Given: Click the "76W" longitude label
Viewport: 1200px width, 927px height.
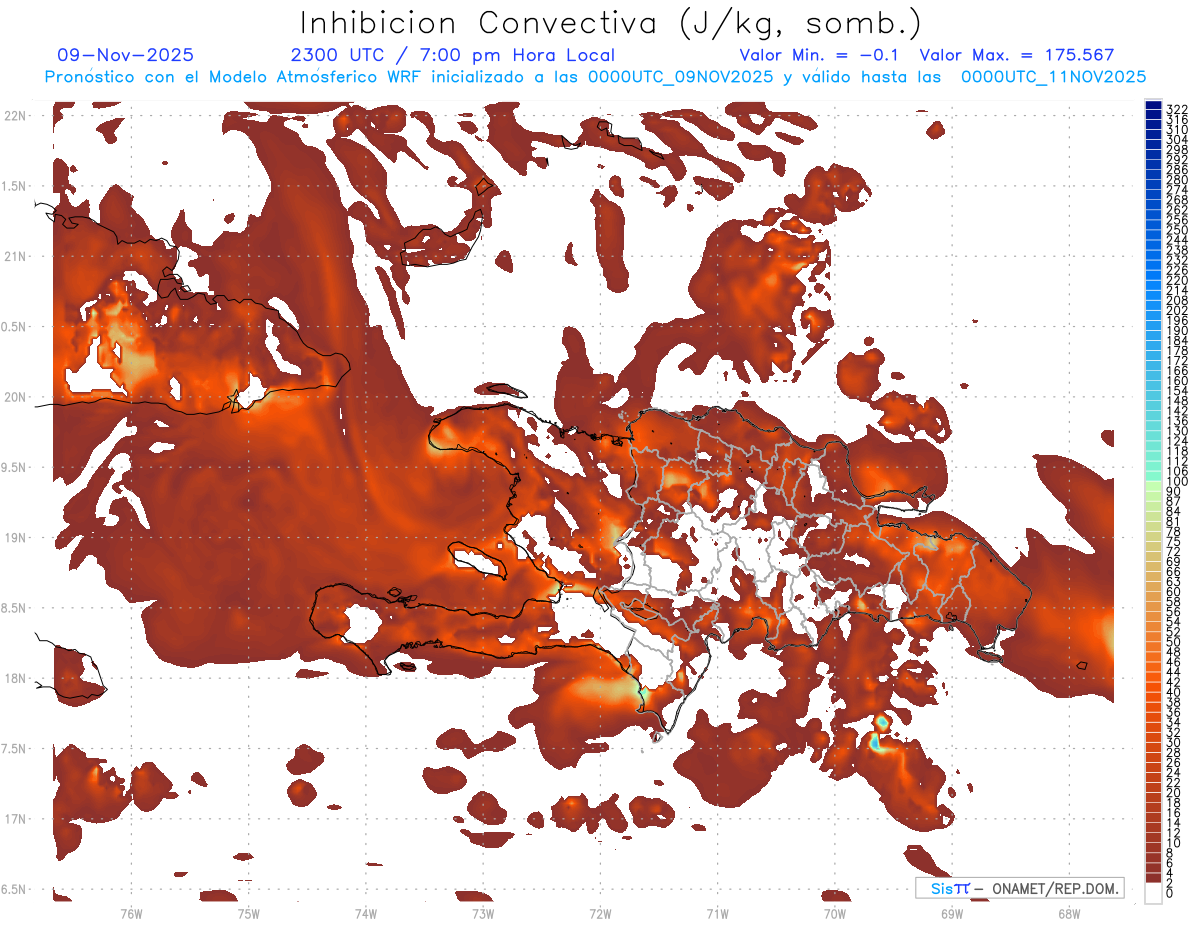Looking at the screenshot, I should coord(131,914).
